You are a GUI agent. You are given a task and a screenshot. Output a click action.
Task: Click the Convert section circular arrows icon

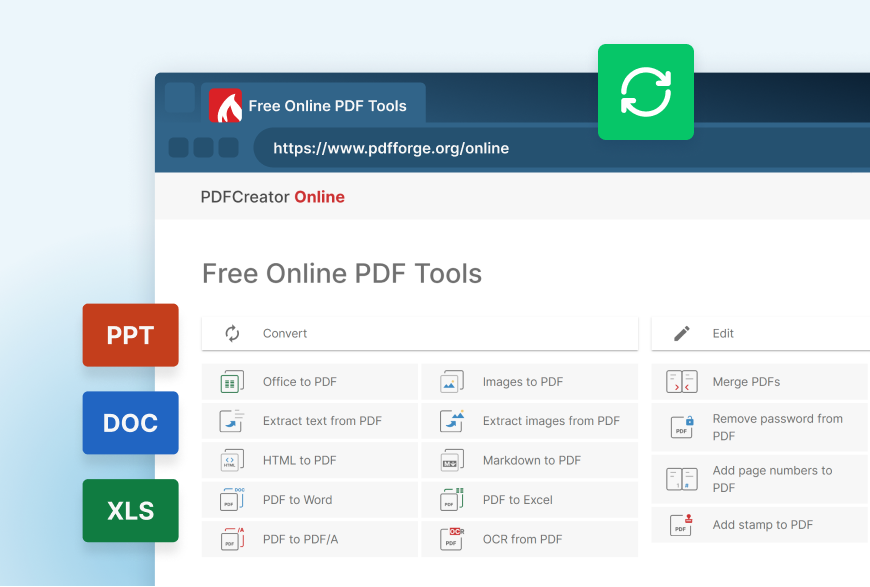[232, 333]
